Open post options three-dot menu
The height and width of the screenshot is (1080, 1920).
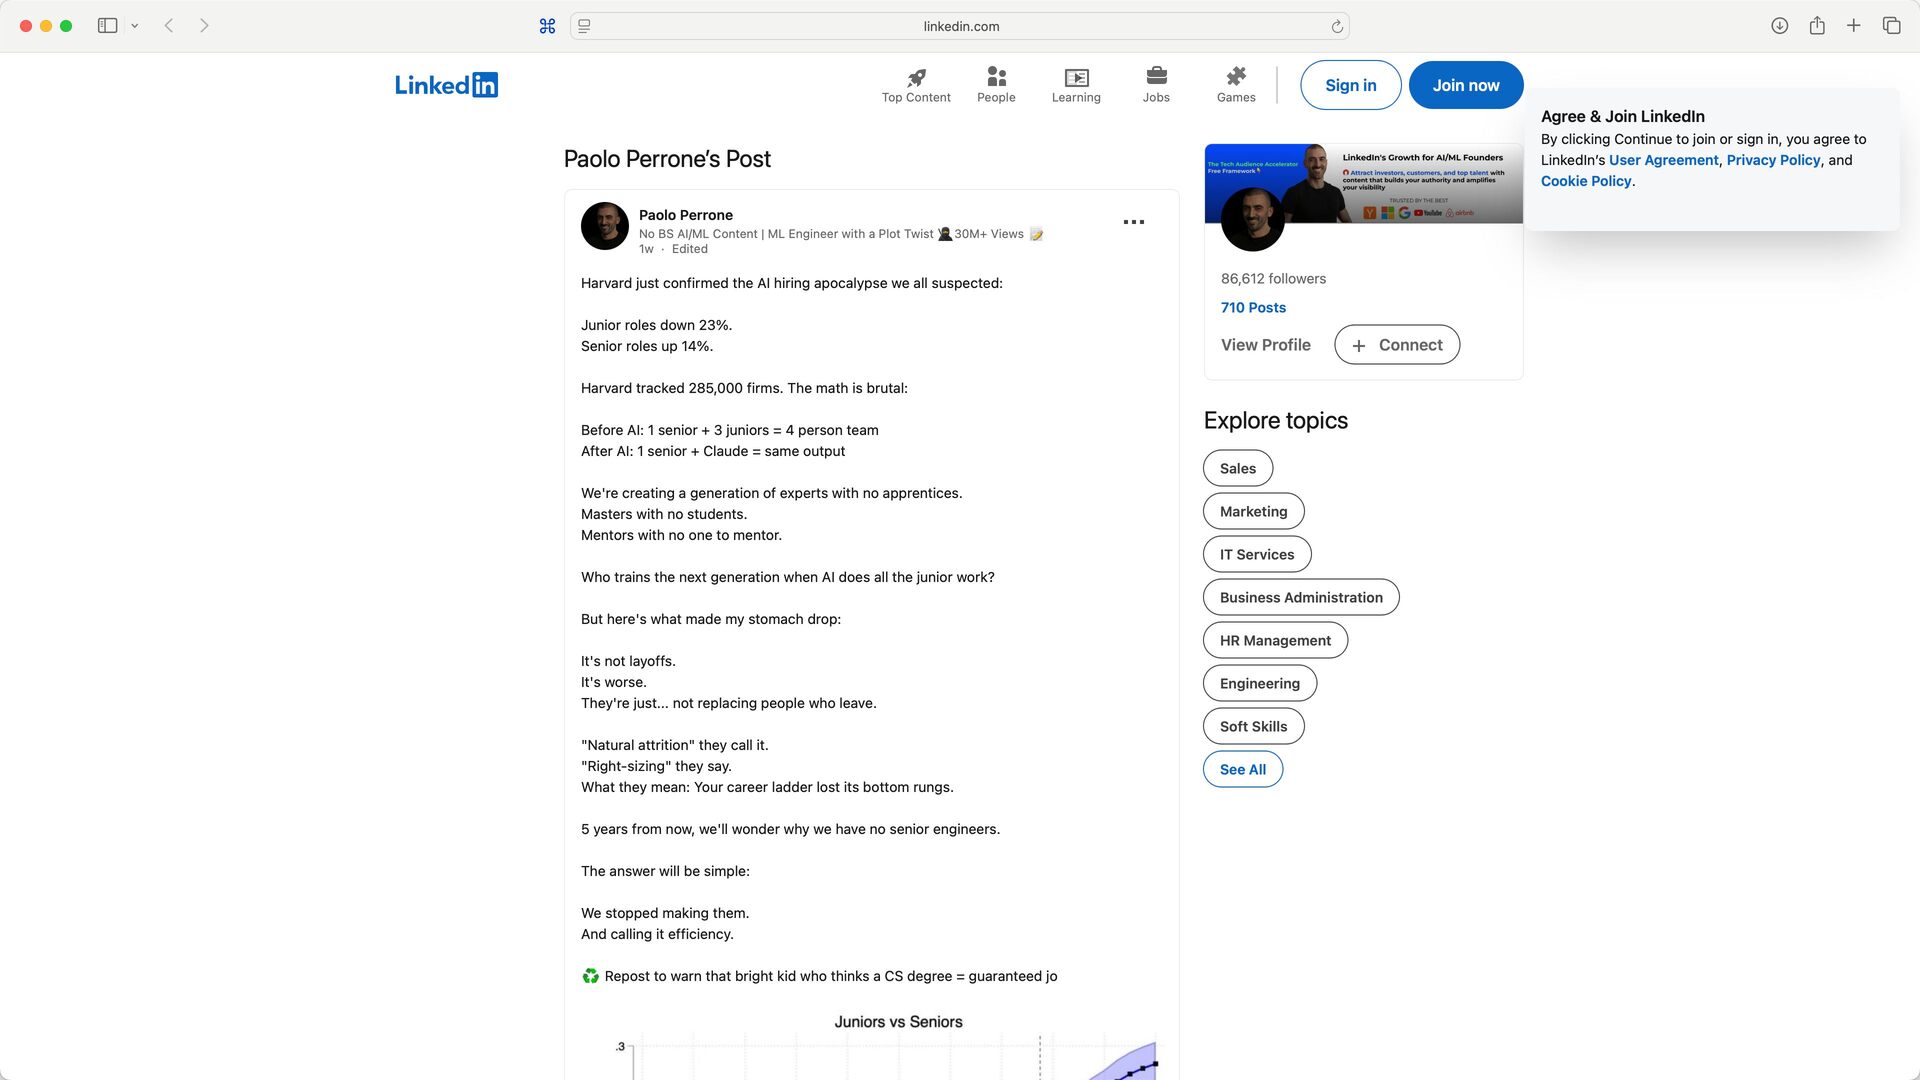pos(1133,222)
